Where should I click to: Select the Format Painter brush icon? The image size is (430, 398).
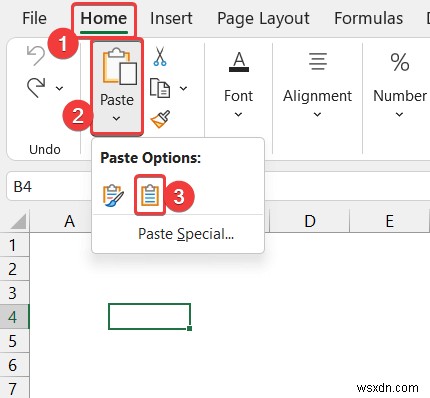[160, 119]
